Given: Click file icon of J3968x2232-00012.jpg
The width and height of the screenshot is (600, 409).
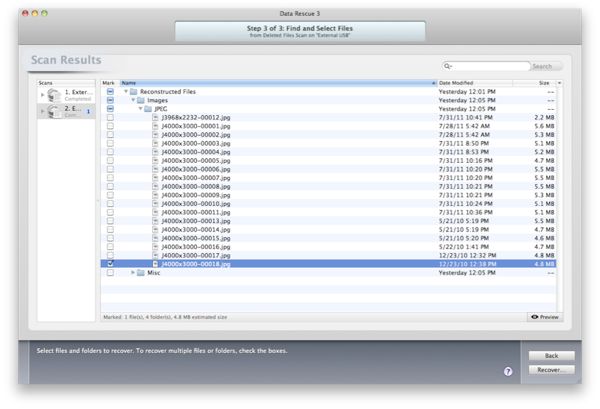Looking at the screenshot, I should (155, 117).
